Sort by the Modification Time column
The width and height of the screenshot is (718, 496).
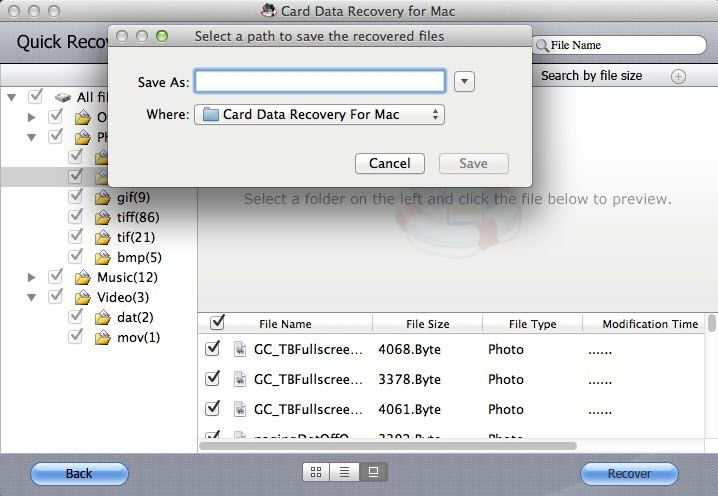click(650, 324)
